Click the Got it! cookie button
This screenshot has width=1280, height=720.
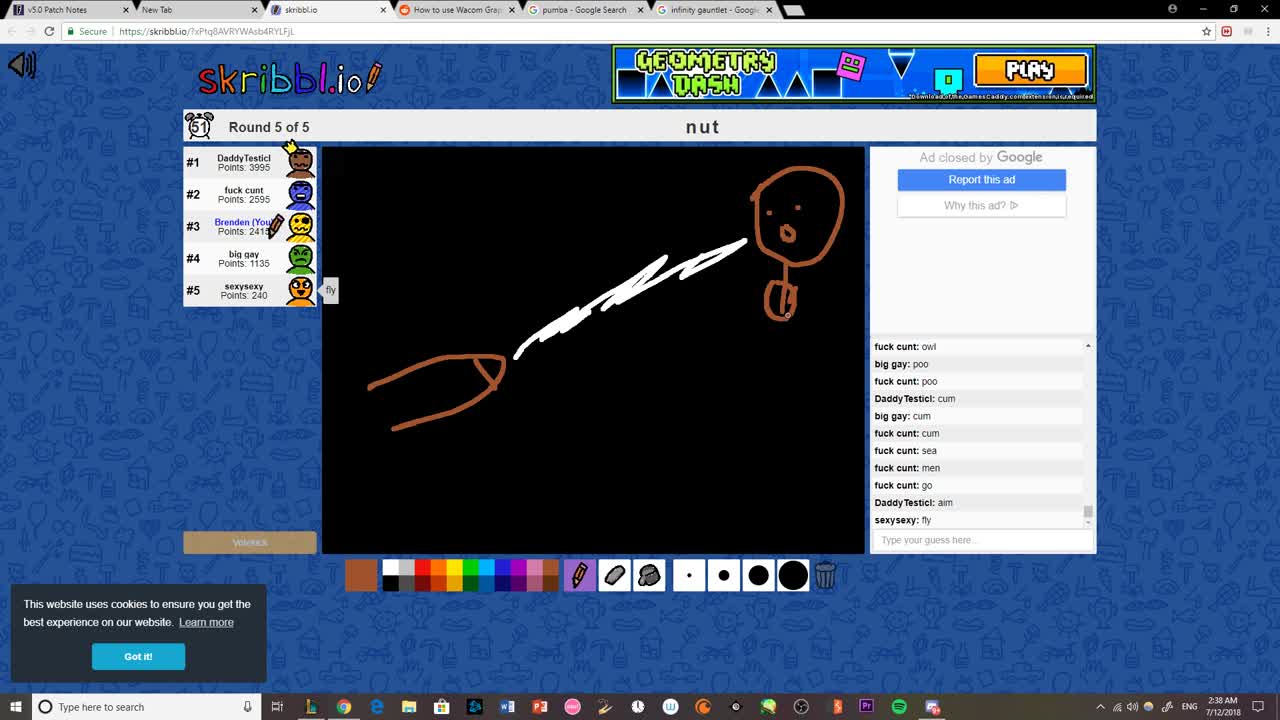138,656
